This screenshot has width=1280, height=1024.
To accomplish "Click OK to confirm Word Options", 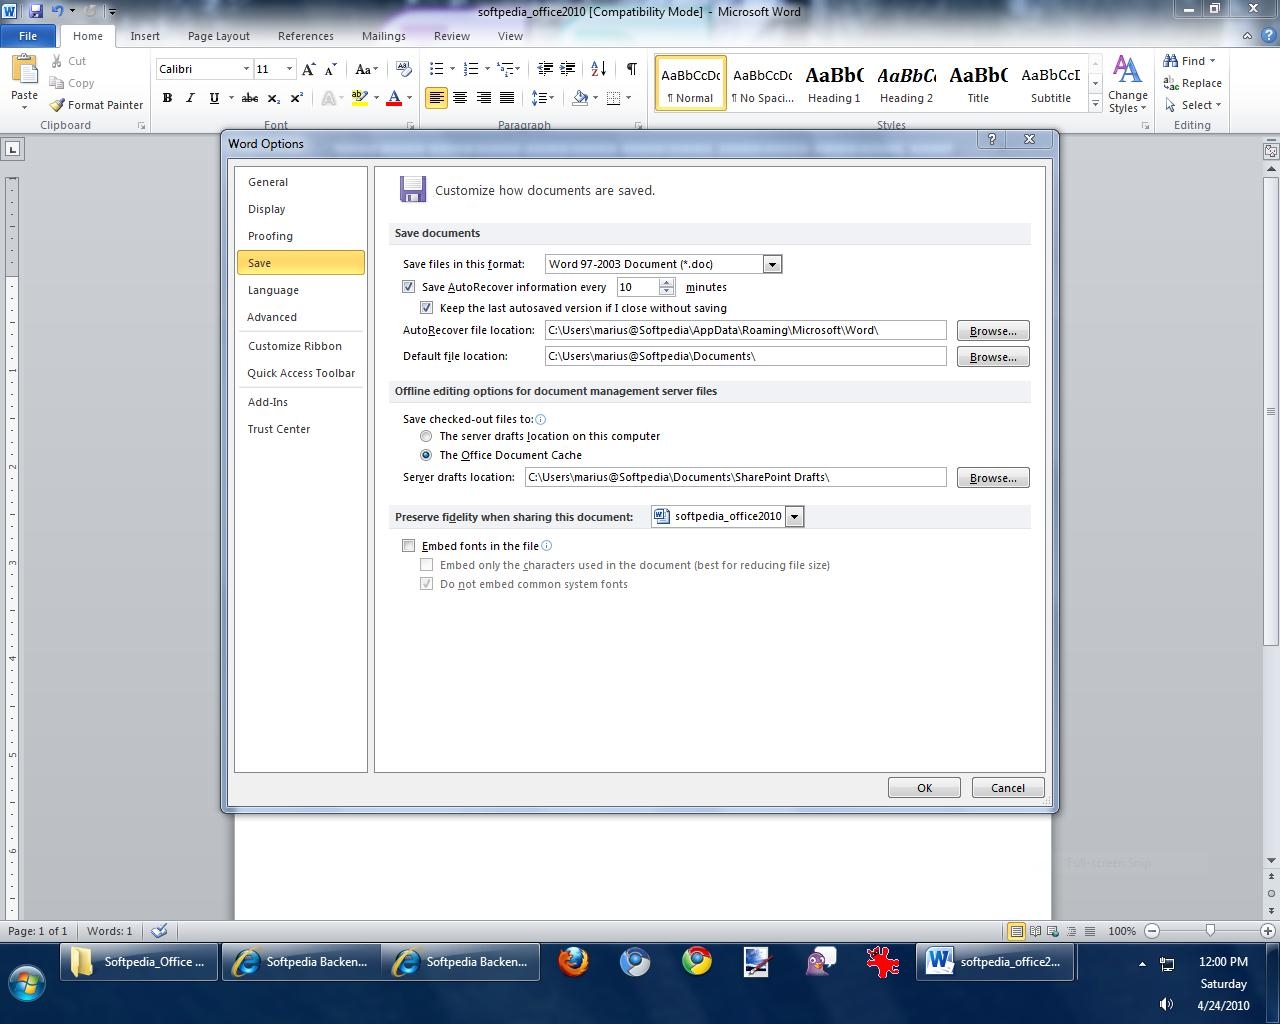I will pyautogui.click(x=923, y=788).
